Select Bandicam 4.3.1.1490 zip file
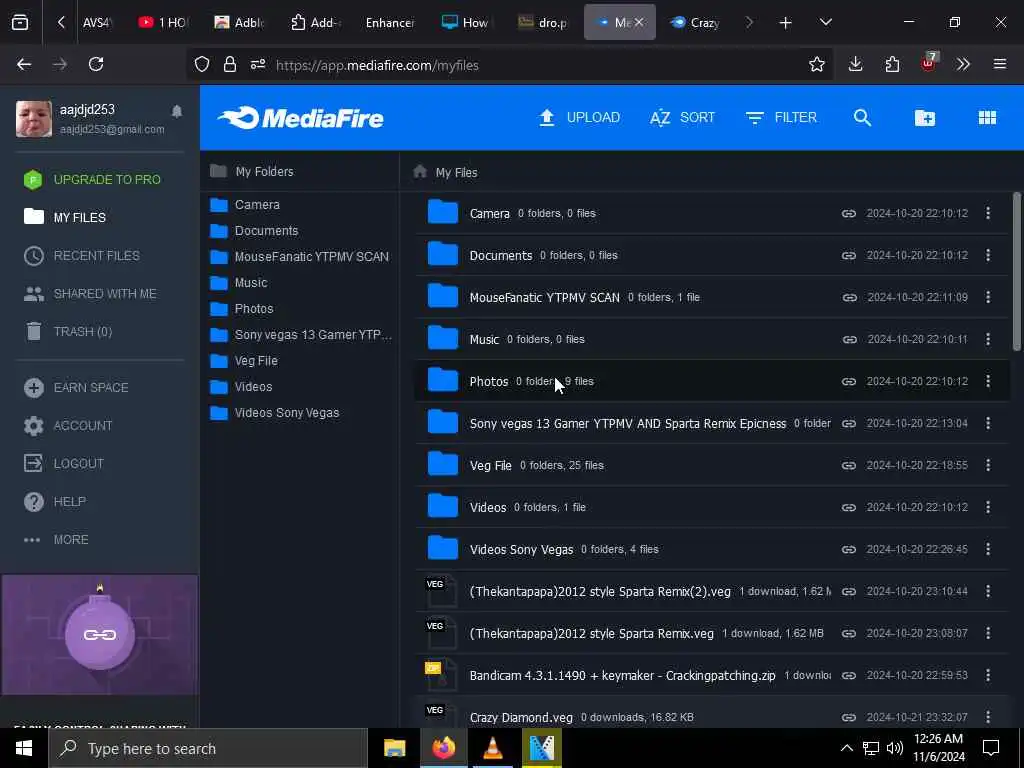 click(712, 675)
